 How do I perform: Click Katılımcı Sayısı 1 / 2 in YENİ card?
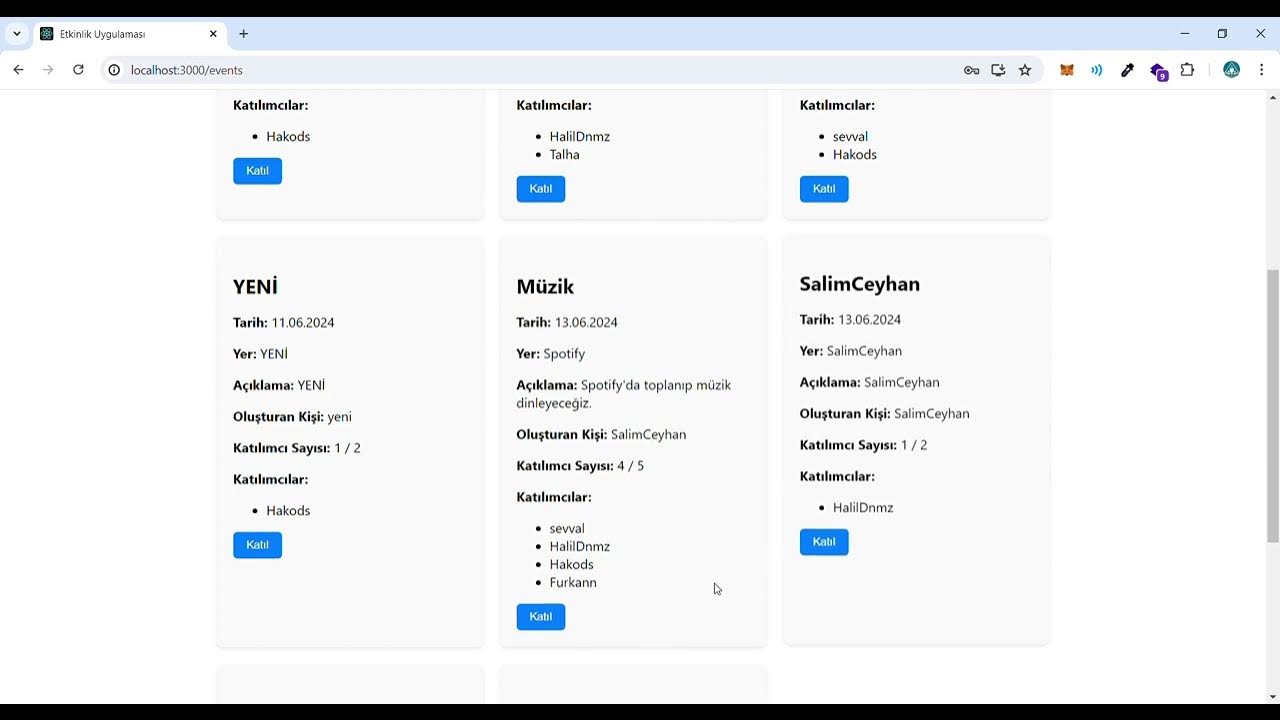(297, 448)
